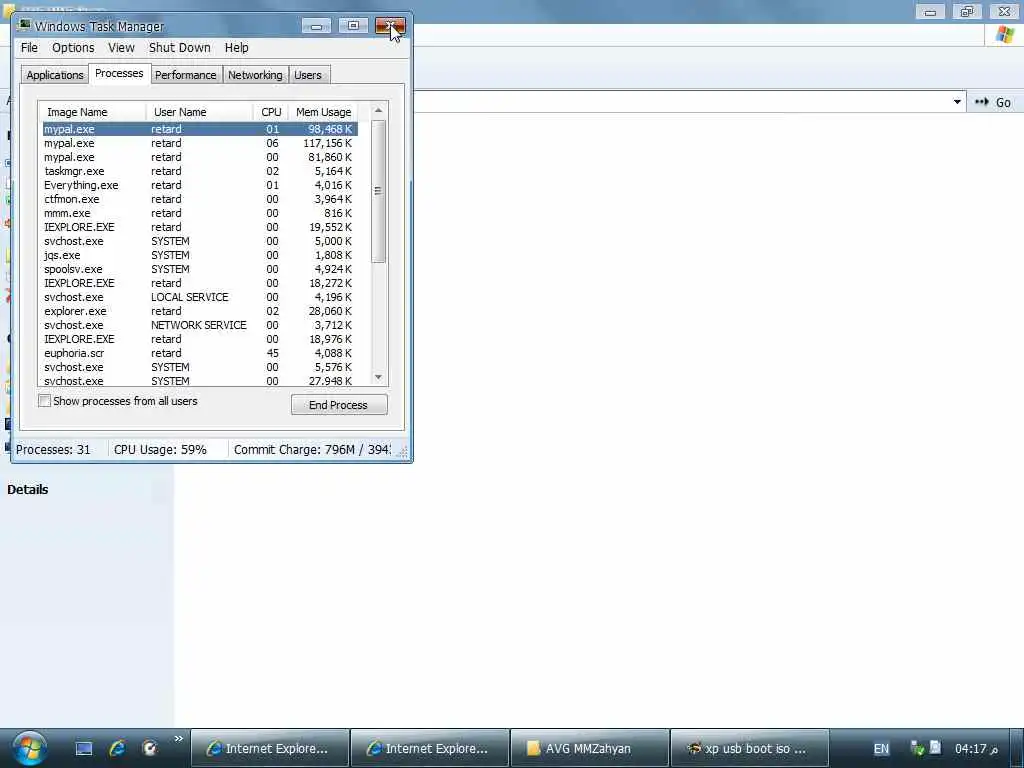Screen dimensions: 1024x768
Task: Click the Task Manager title bar icon
Action: pyautogui.click(x=24, y=25)
